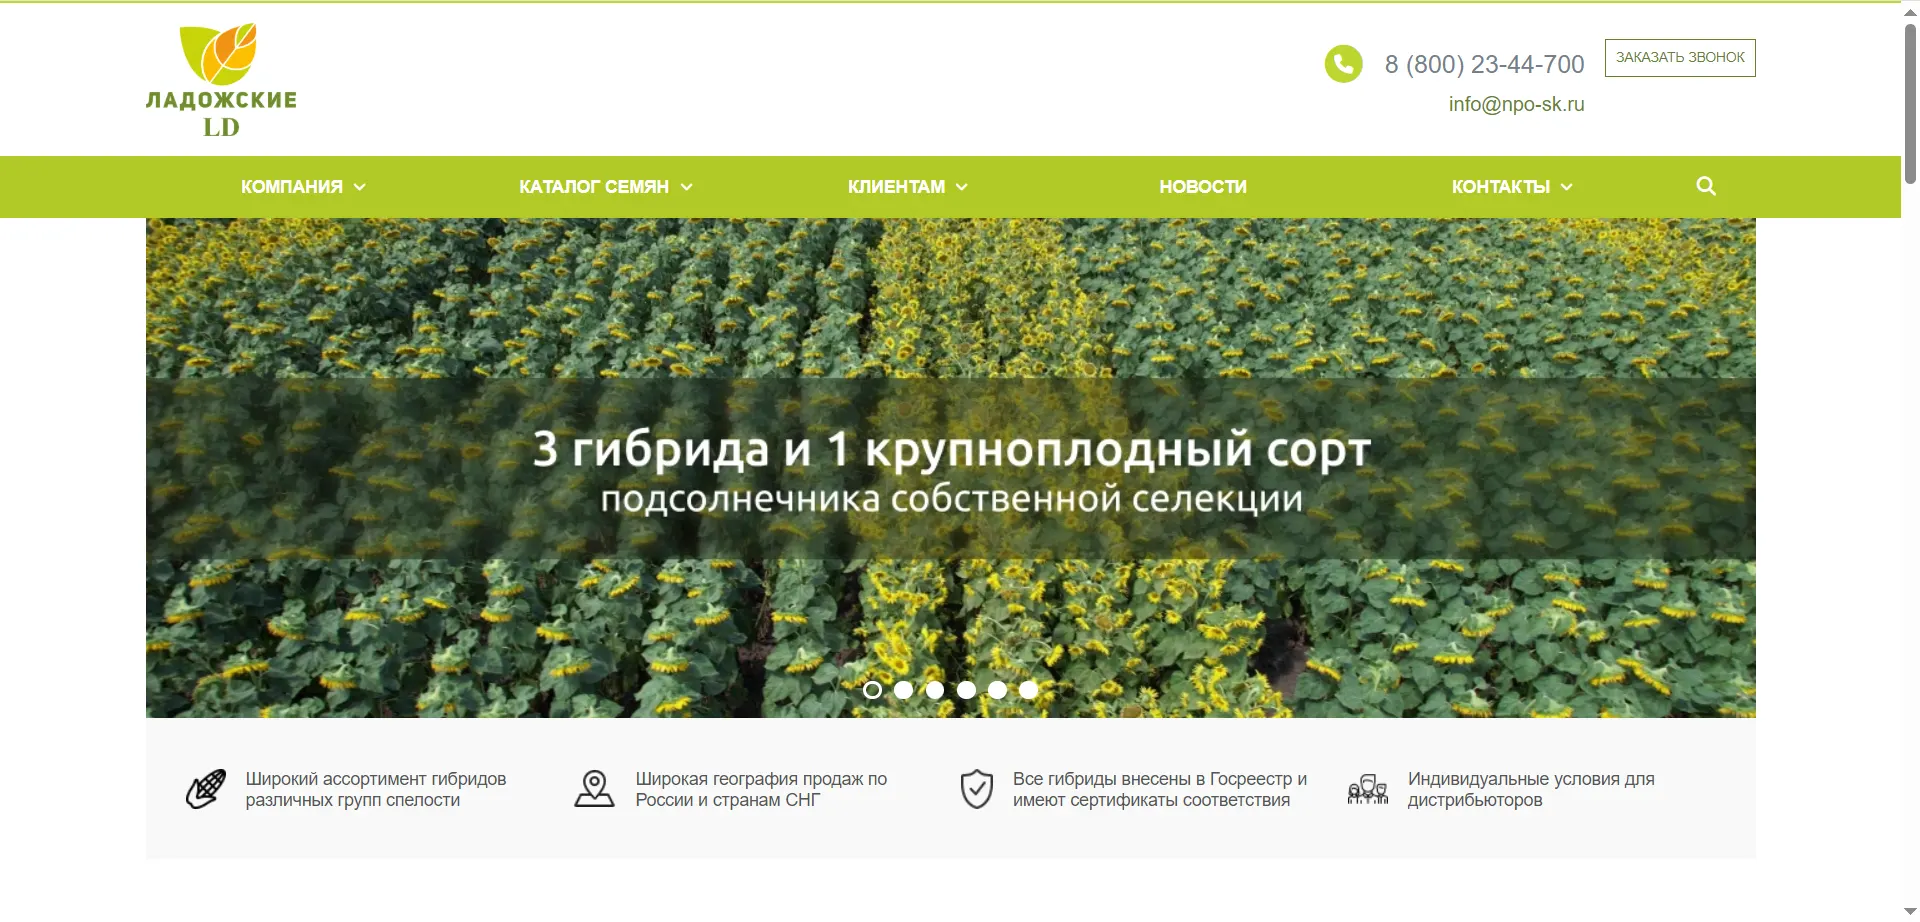Image resolution: width=1920 pixels, height=922 pixels.
Task: Select fifth slider dot
Action: [x=997, y=690]
